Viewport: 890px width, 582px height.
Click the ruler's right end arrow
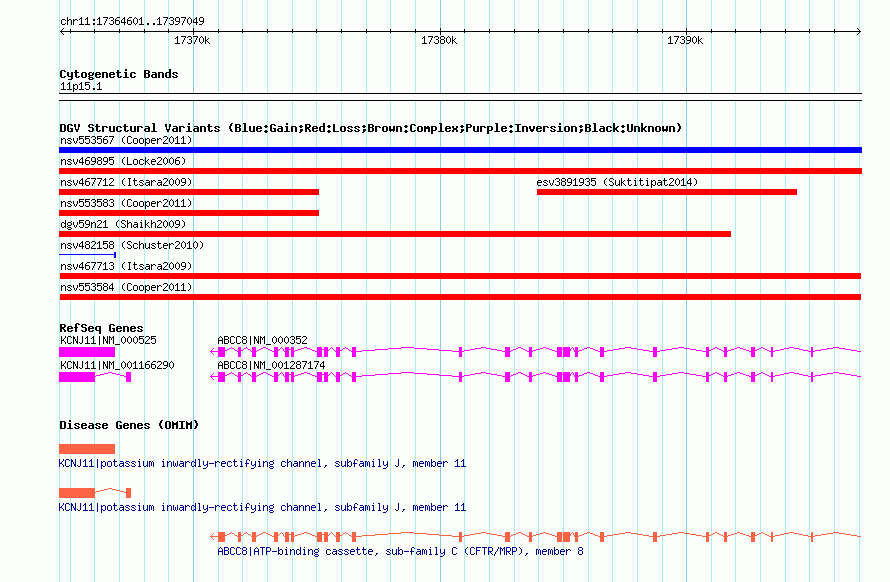(859, 31)
